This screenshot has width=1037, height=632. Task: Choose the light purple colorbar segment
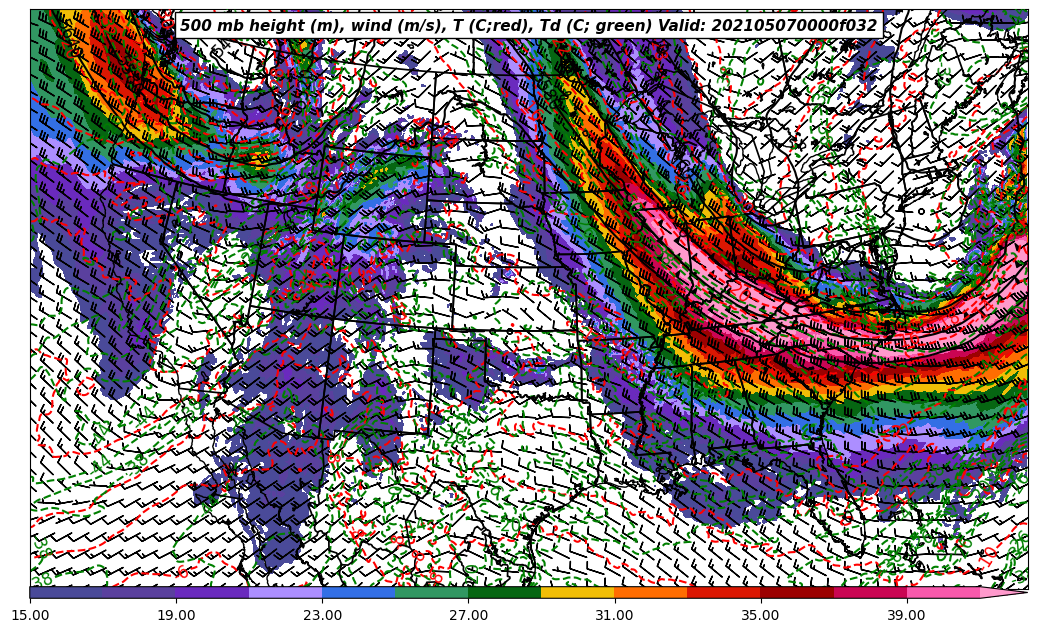pyautogui.click(x=285, y=592)
